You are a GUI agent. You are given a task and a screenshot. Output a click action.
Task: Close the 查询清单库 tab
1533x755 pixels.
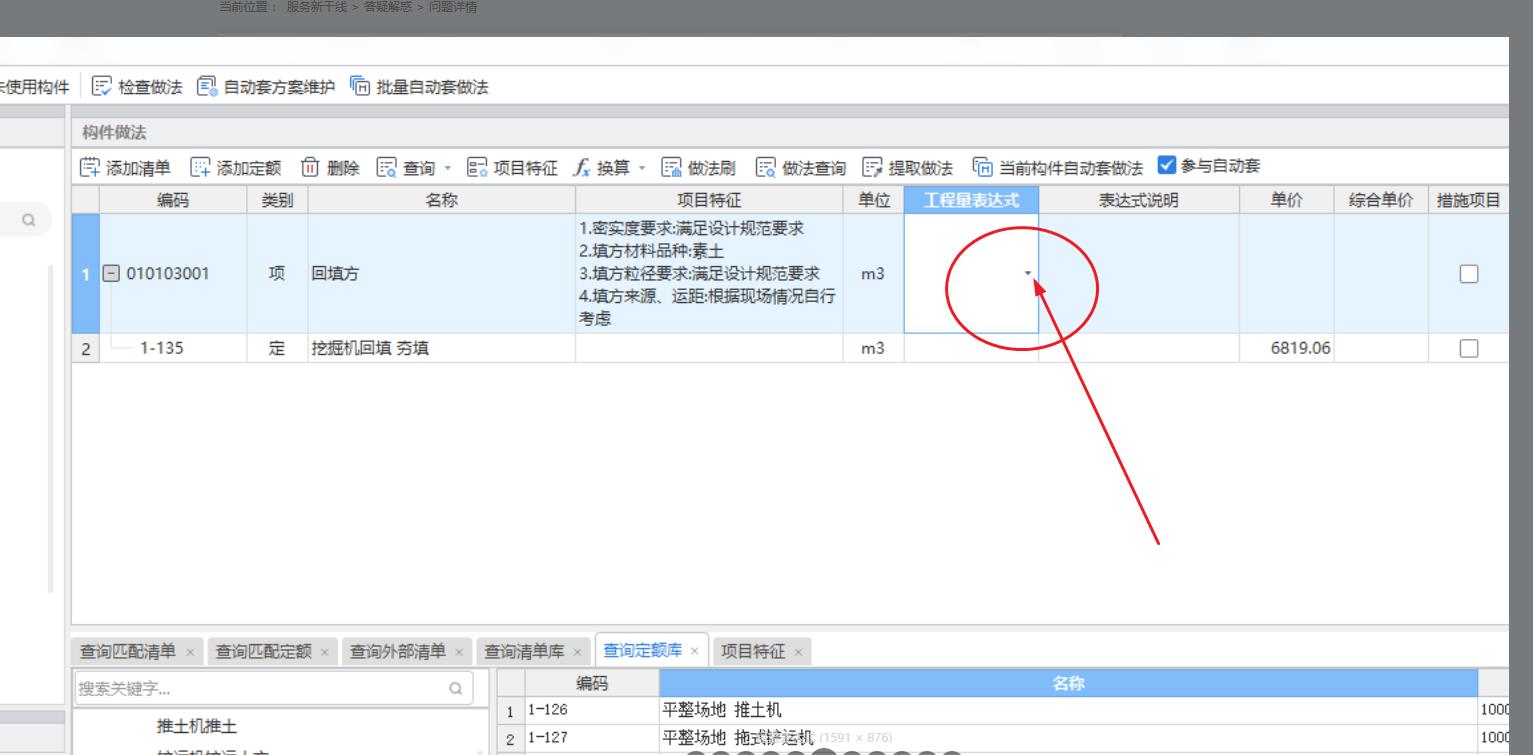pyautogui.click(x=579, y=653)
